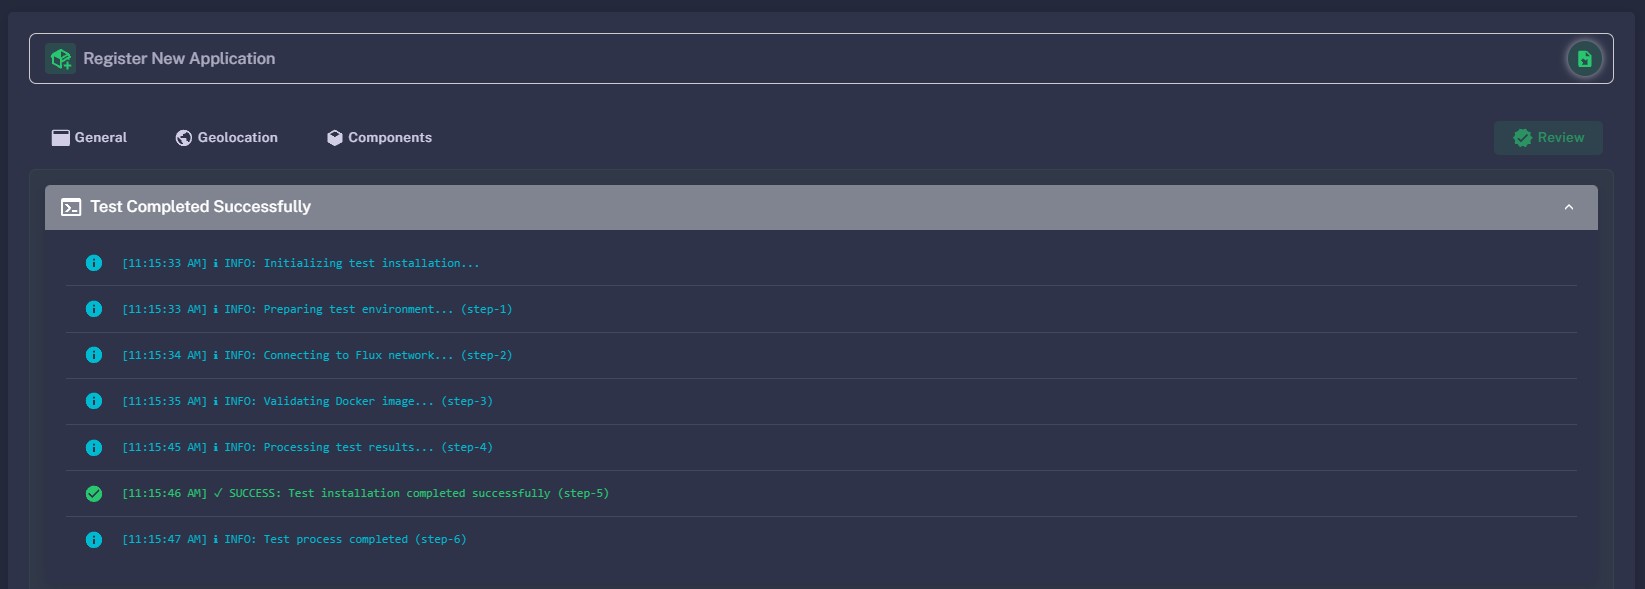Open the Components tab
This screenshot has width=1645, height=589.
pos(379,138)
